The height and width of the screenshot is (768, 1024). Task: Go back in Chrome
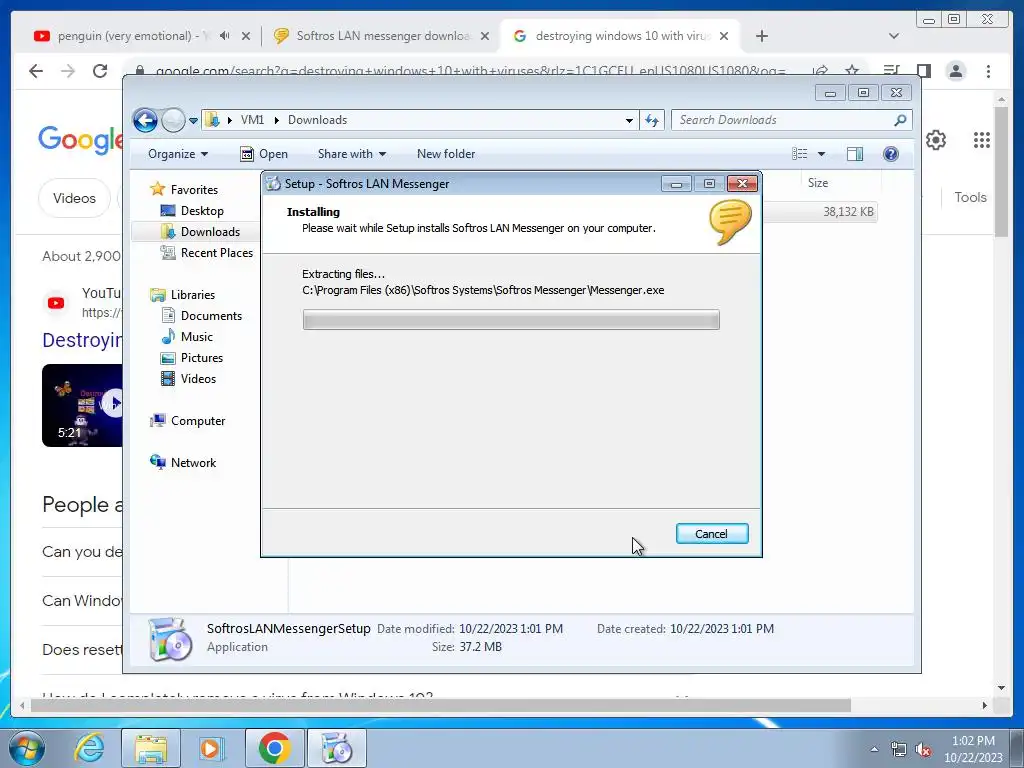click(36, 71)
